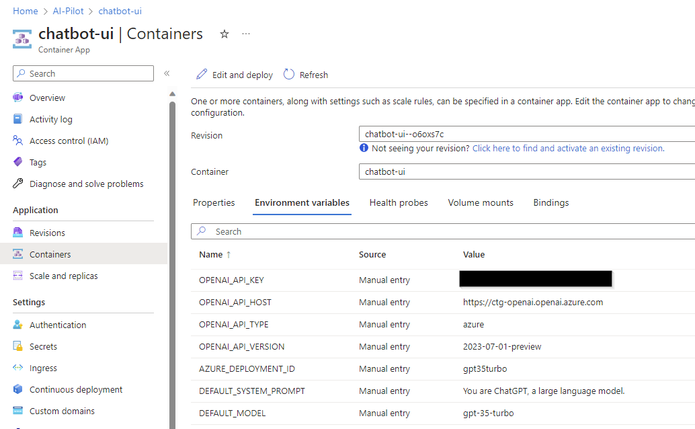Click the chatbot-ui Container App resource icon
Image resolution: width=695 pixels, height=429 pixels.
point(22,39)
